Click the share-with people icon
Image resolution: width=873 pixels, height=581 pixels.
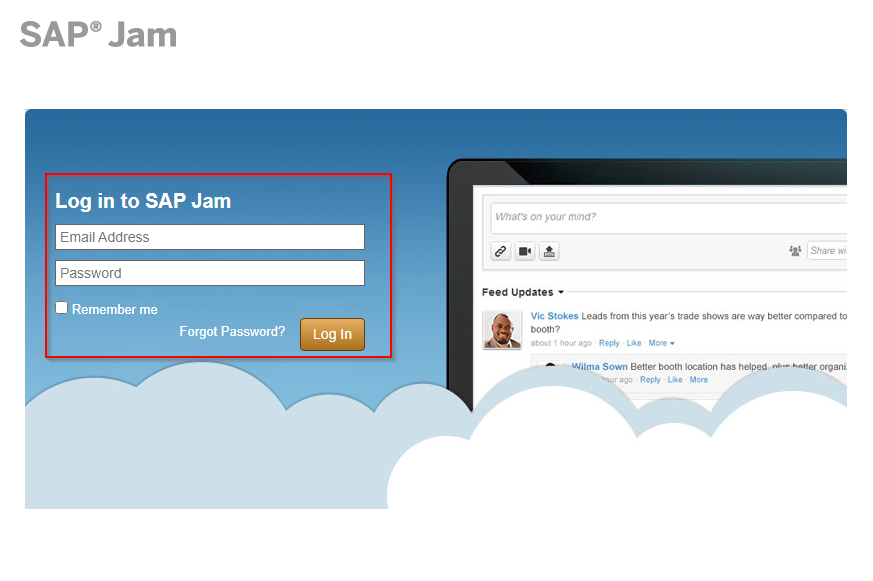click(x=795, y=251)
